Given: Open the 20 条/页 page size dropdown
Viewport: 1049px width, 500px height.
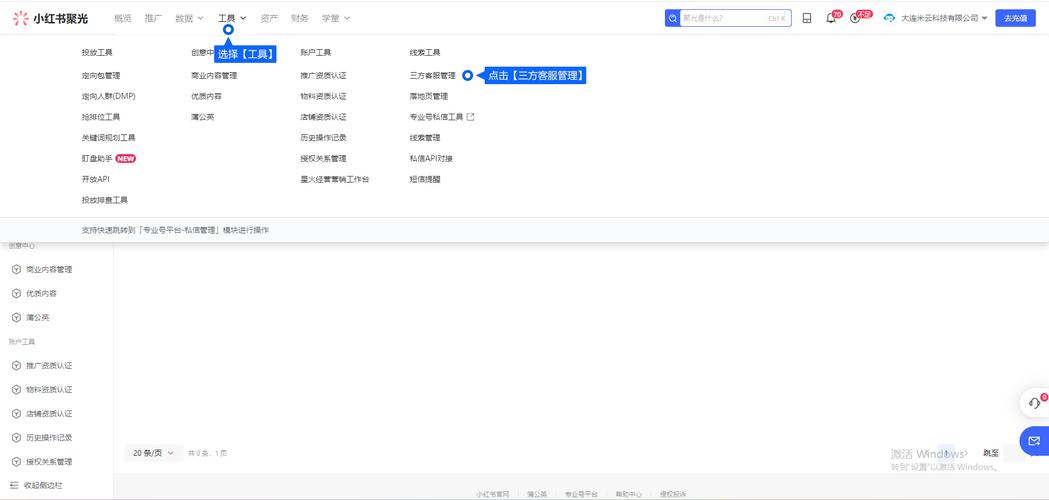Looking at the screenshot, I should click(x=153, y=453).
